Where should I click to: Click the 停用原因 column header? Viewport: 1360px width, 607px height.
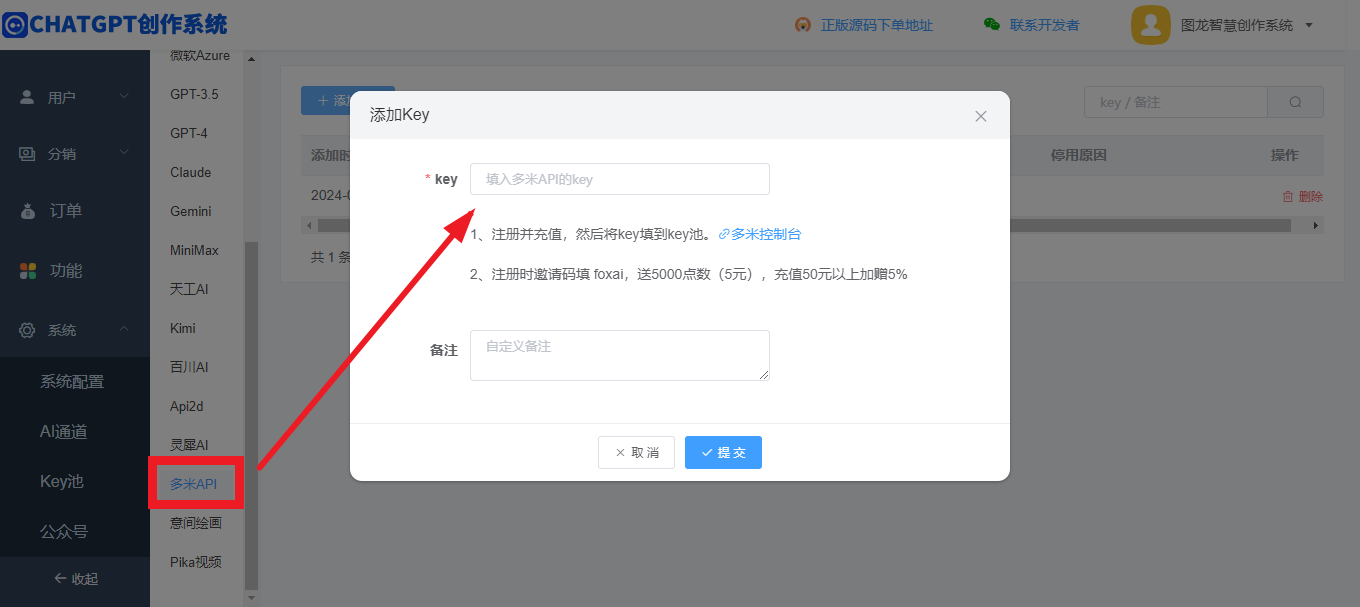tap(1078, 155)
